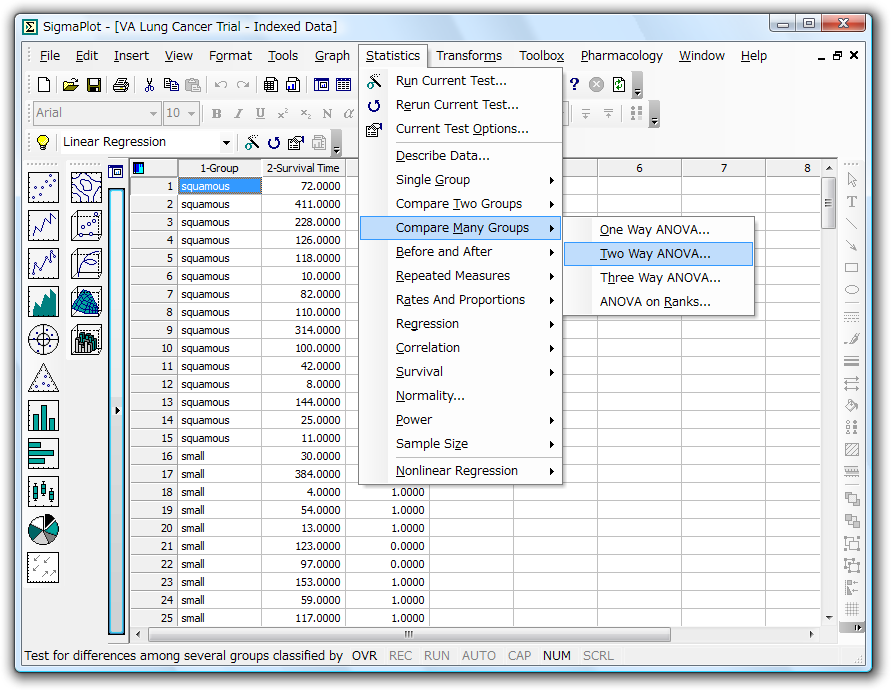The image size is (891, 690).
Task: Click the Power submenu item
Action: (461, 420)
